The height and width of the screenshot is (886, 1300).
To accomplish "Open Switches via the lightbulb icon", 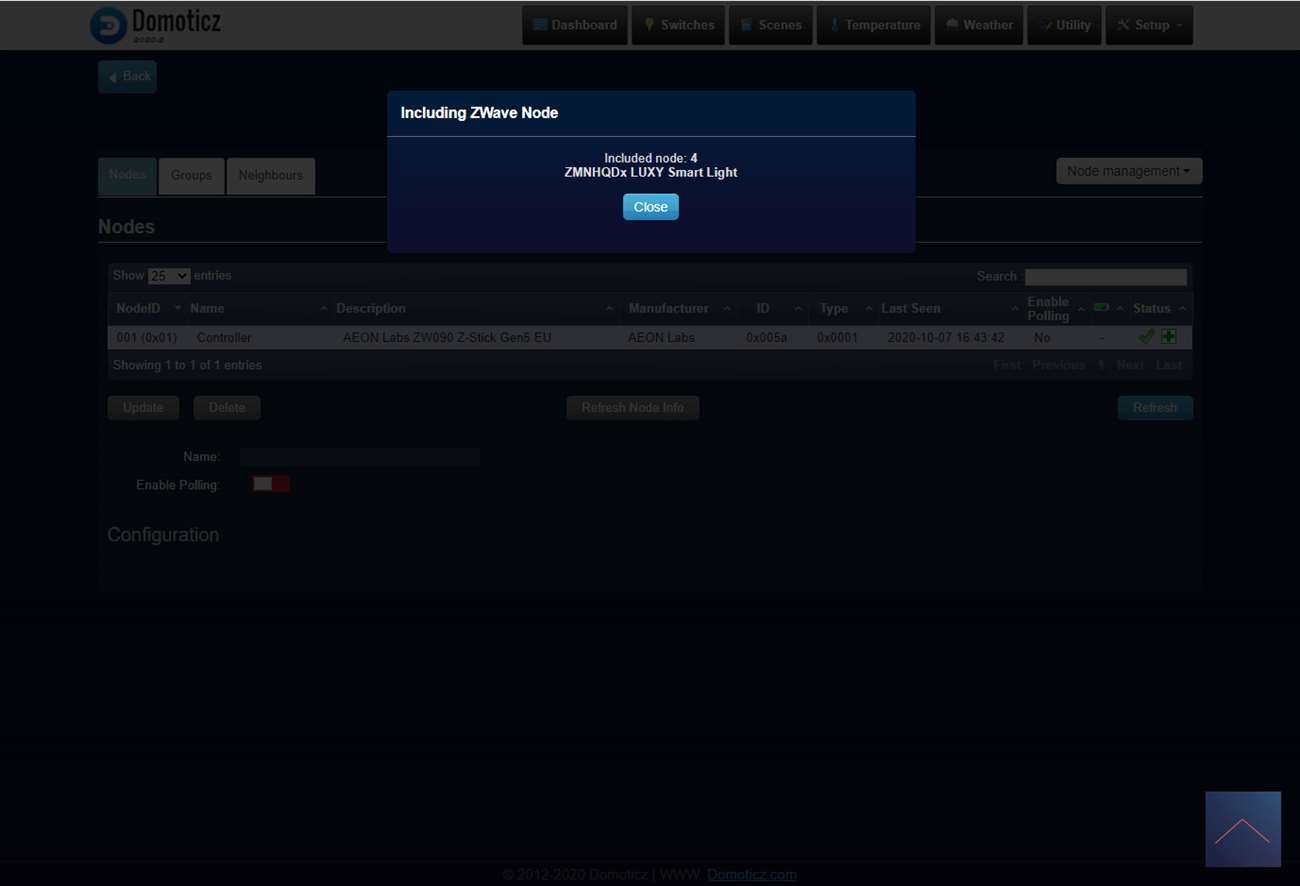I will point(649,25).
